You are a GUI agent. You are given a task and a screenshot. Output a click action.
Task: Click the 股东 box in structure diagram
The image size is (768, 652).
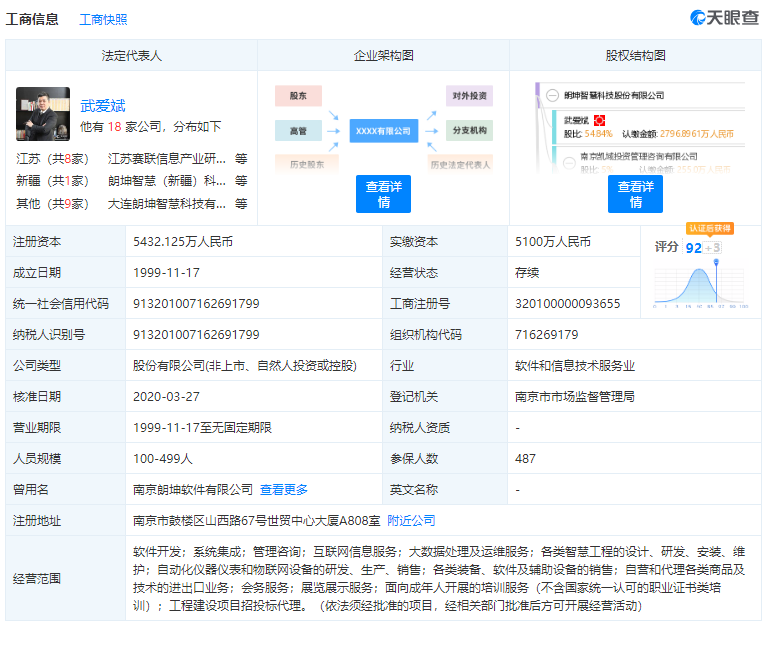298,96
